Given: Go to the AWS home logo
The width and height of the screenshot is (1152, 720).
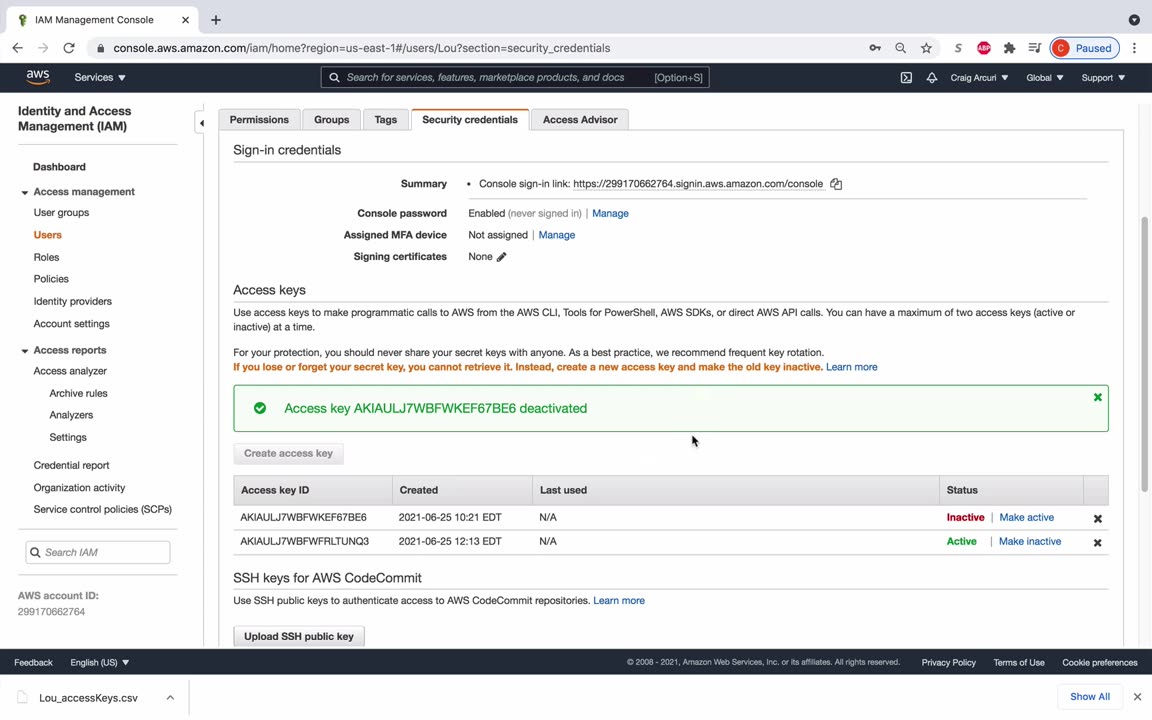Looking at the screenshot, I should (38, 77).
